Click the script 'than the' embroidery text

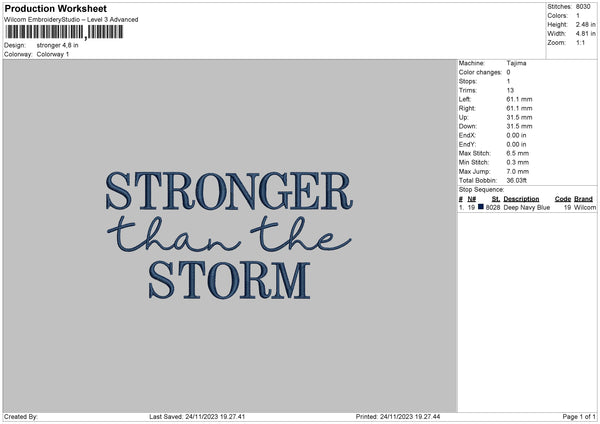click(229, 235)
